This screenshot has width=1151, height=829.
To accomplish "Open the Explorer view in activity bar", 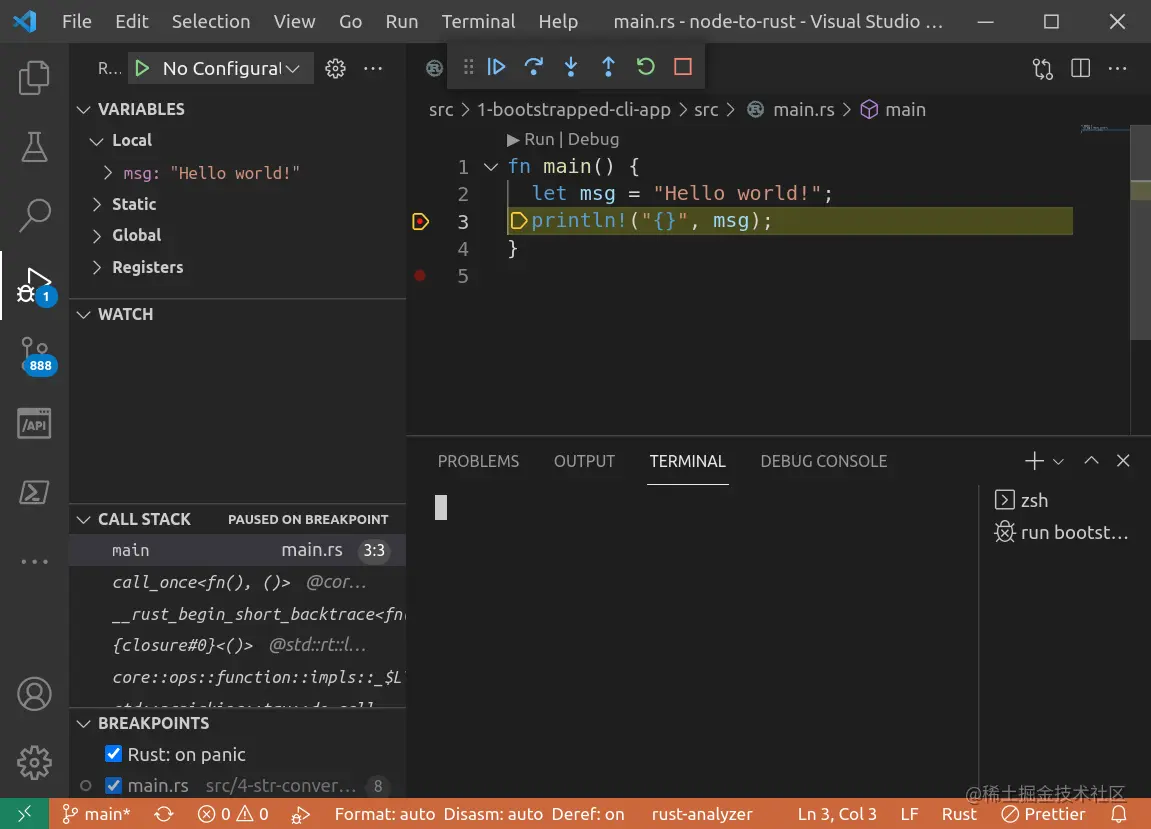I will tap(34, 77).
